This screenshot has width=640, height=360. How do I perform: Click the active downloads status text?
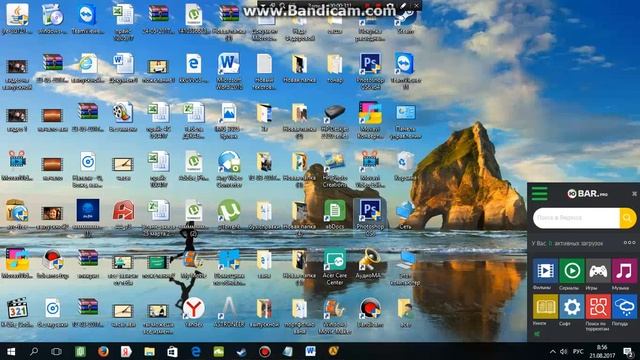pos(567,243)
